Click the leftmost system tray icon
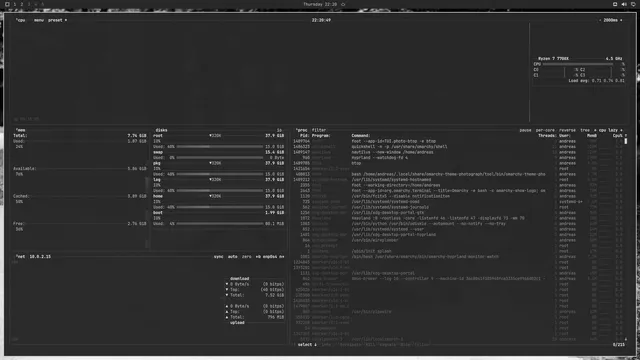The image size is (640, 360). [615, 4]
